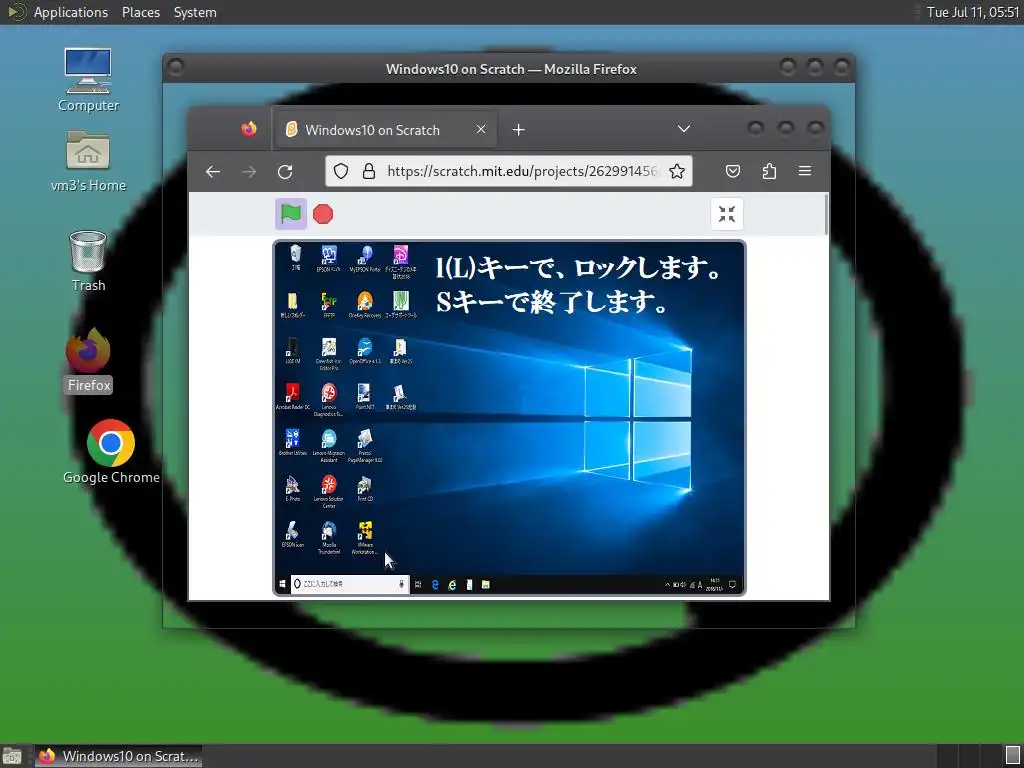The height and width of the screenshot is (768, 1024).
Task: Open the Applications menu
Action: pyautogui.click(x=71, y=12)
